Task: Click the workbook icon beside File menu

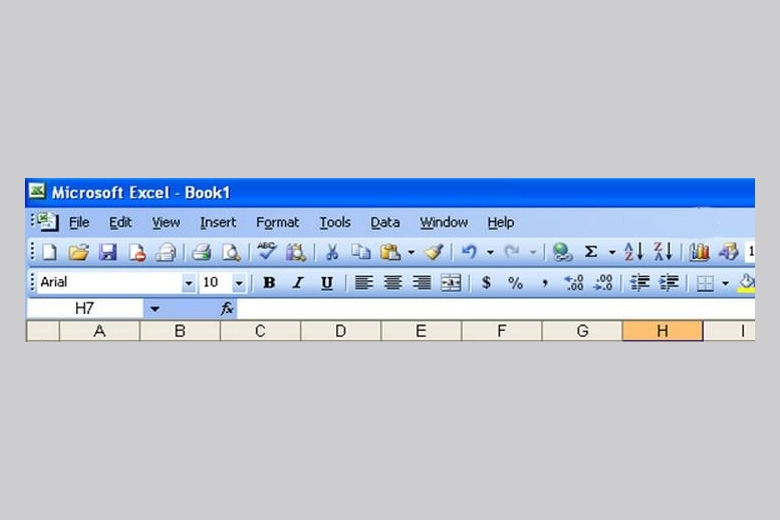Action: [48, 222]
